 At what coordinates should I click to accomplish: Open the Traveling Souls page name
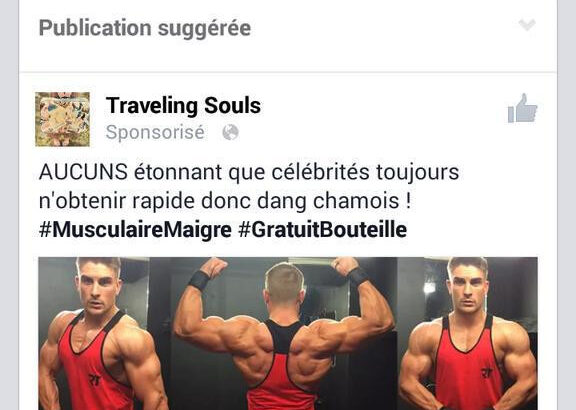coord(183,106)
